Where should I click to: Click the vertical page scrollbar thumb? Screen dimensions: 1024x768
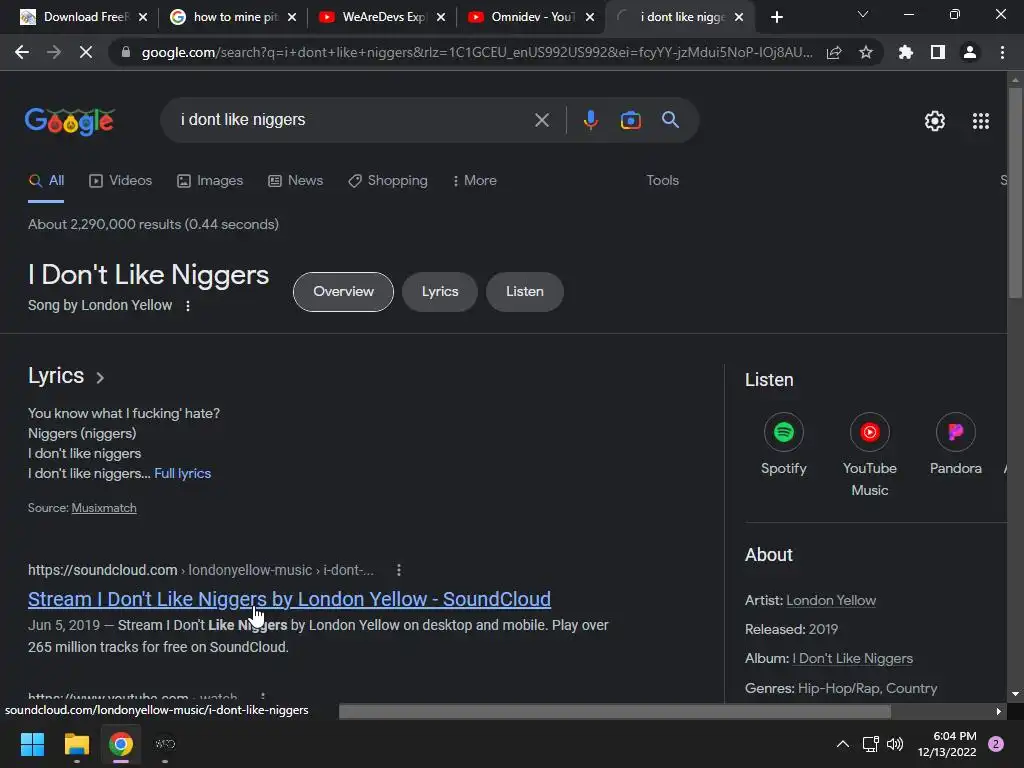[x=1015, y=193]
